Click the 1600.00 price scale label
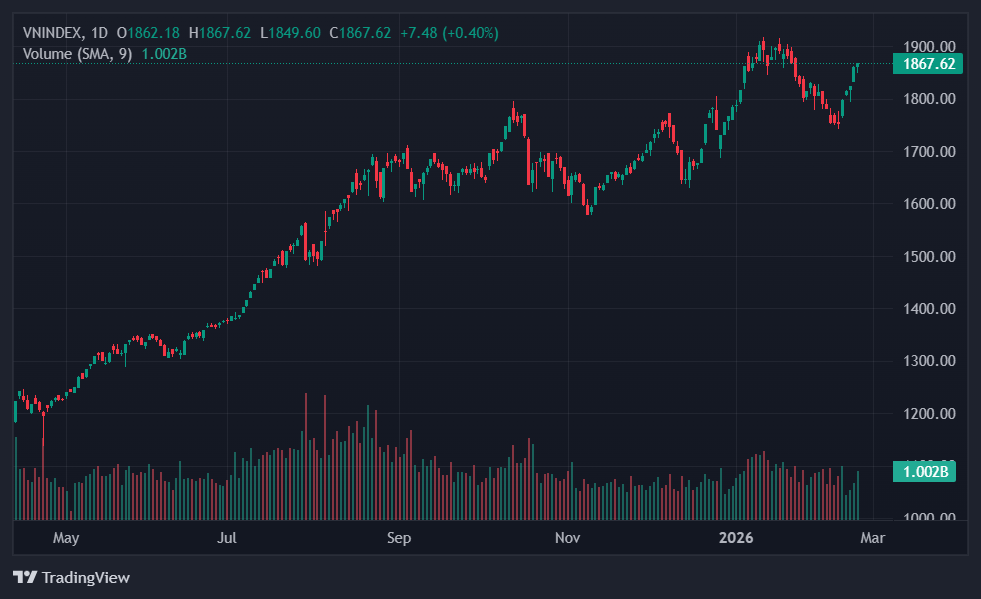981x599 pixels. click(928, 204)
